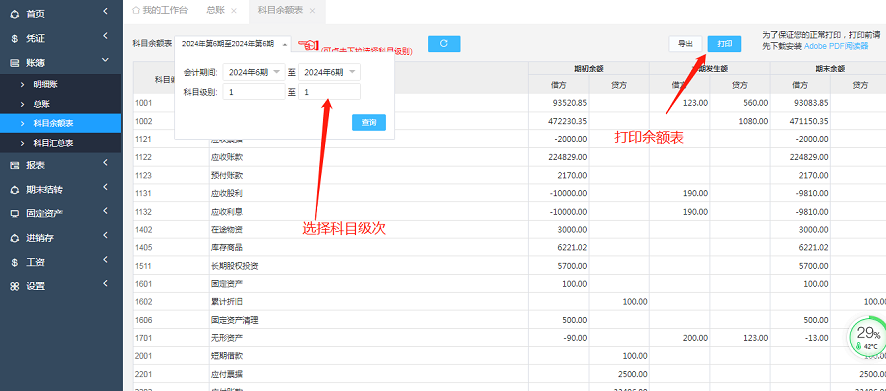This screenshot has height=391, width=886.
Task: Expand the 期末结转 menu chevron
Action: tap(105, 186)
